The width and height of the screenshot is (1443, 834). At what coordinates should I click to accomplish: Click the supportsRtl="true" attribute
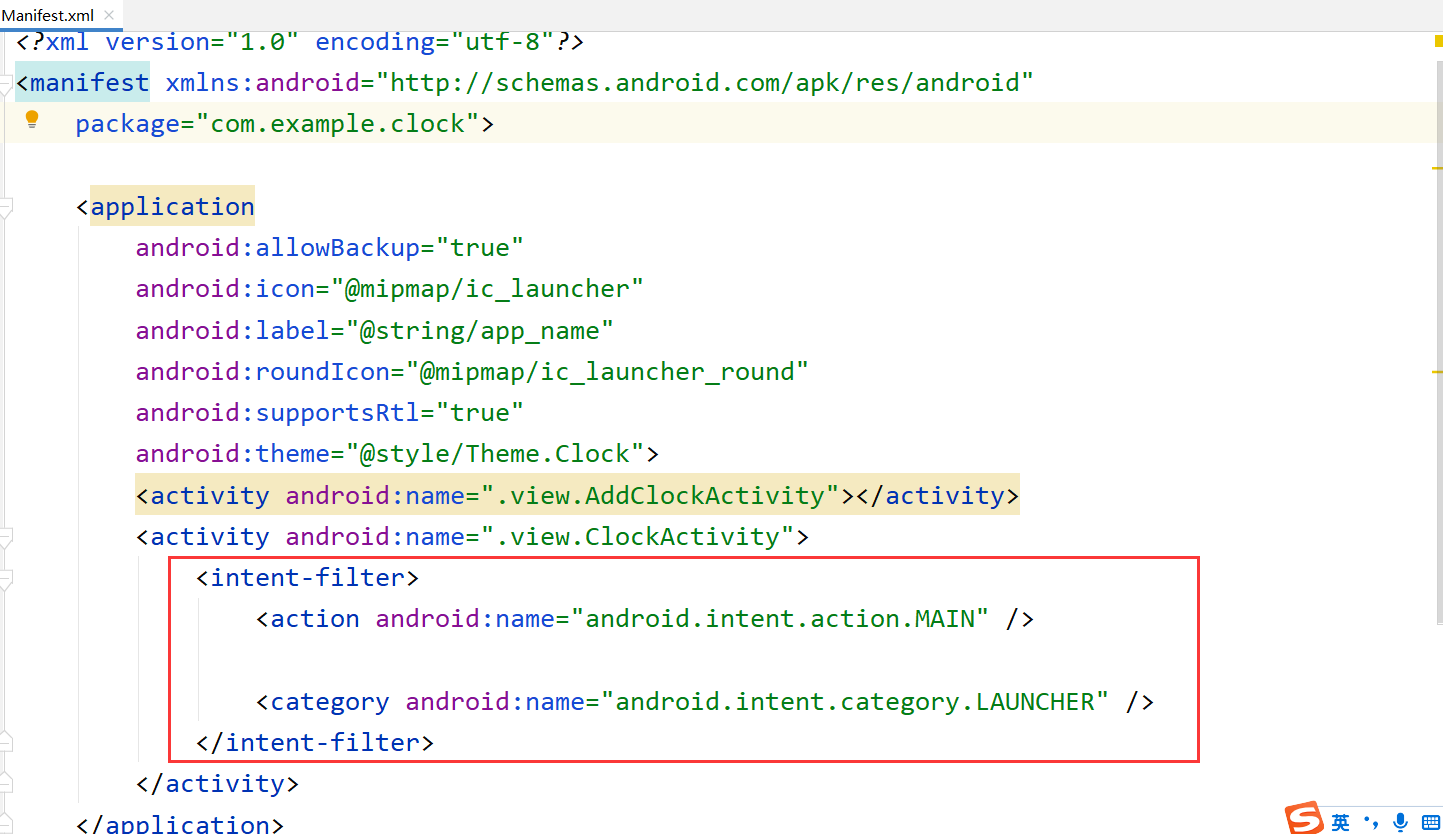point(330,412)
